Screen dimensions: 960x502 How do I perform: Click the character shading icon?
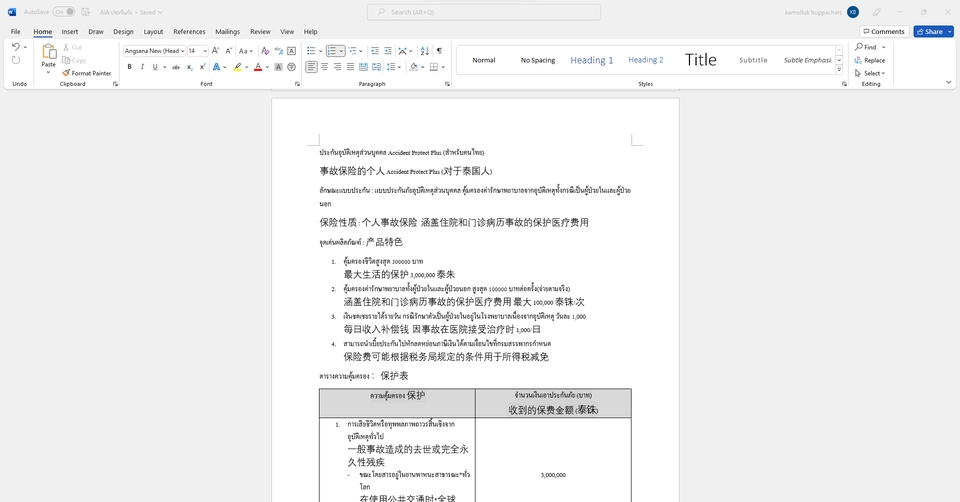[x=279, y=67]
